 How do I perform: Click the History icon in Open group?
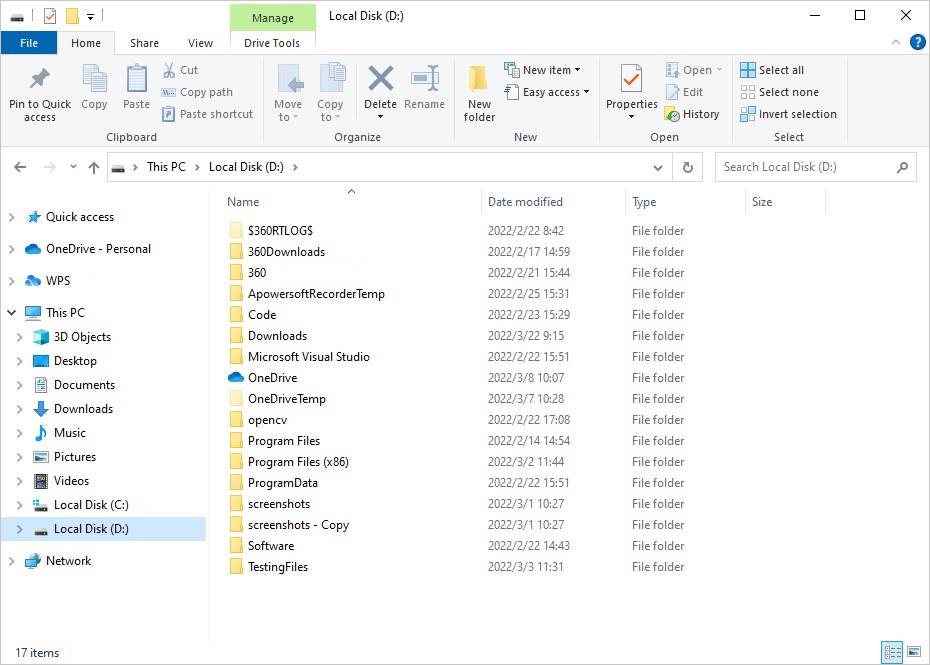pos(673,114)
